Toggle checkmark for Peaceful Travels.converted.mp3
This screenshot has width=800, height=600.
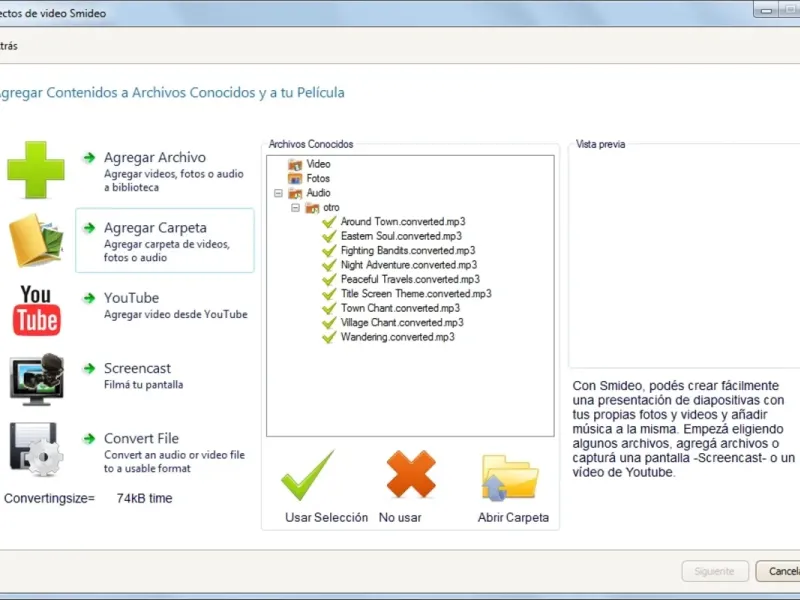tap(329, 280)
